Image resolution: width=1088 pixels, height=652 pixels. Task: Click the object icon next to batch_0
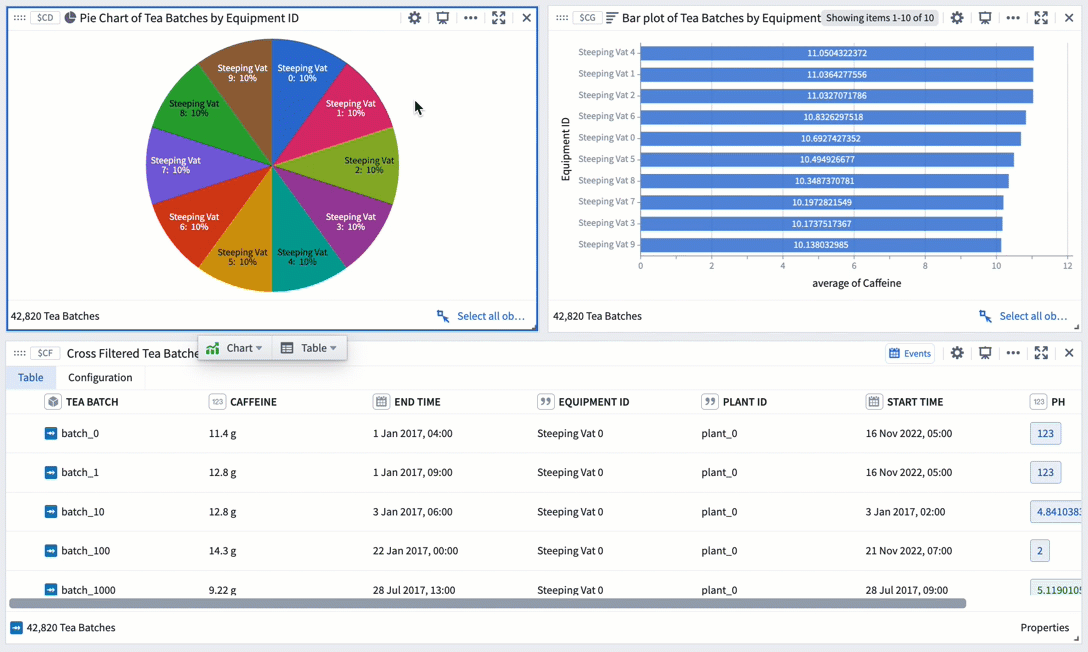coord(51,434)
